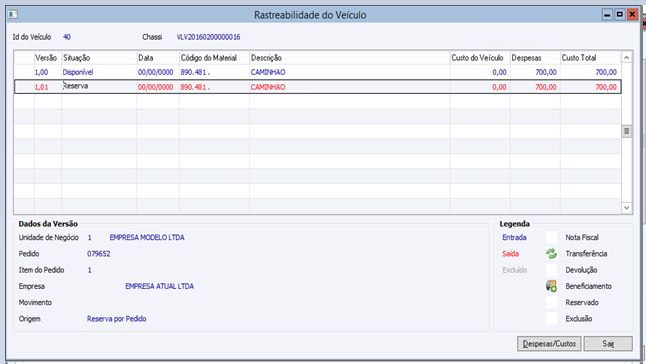Maximize the Rastreabilidade do Veículo window

(620, 15)
